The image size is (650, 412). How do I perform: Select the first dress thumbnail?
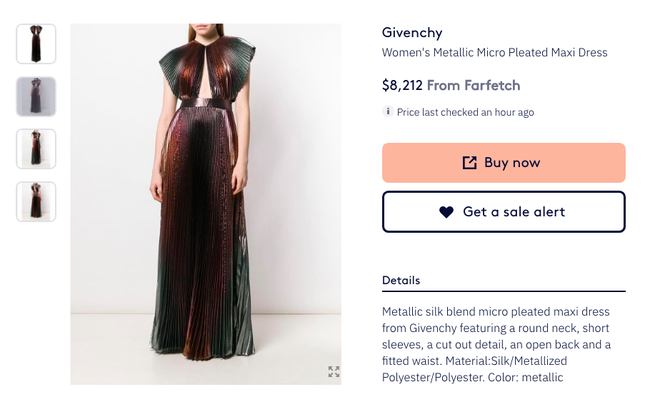pyautogui.click(x=36, y=44)
